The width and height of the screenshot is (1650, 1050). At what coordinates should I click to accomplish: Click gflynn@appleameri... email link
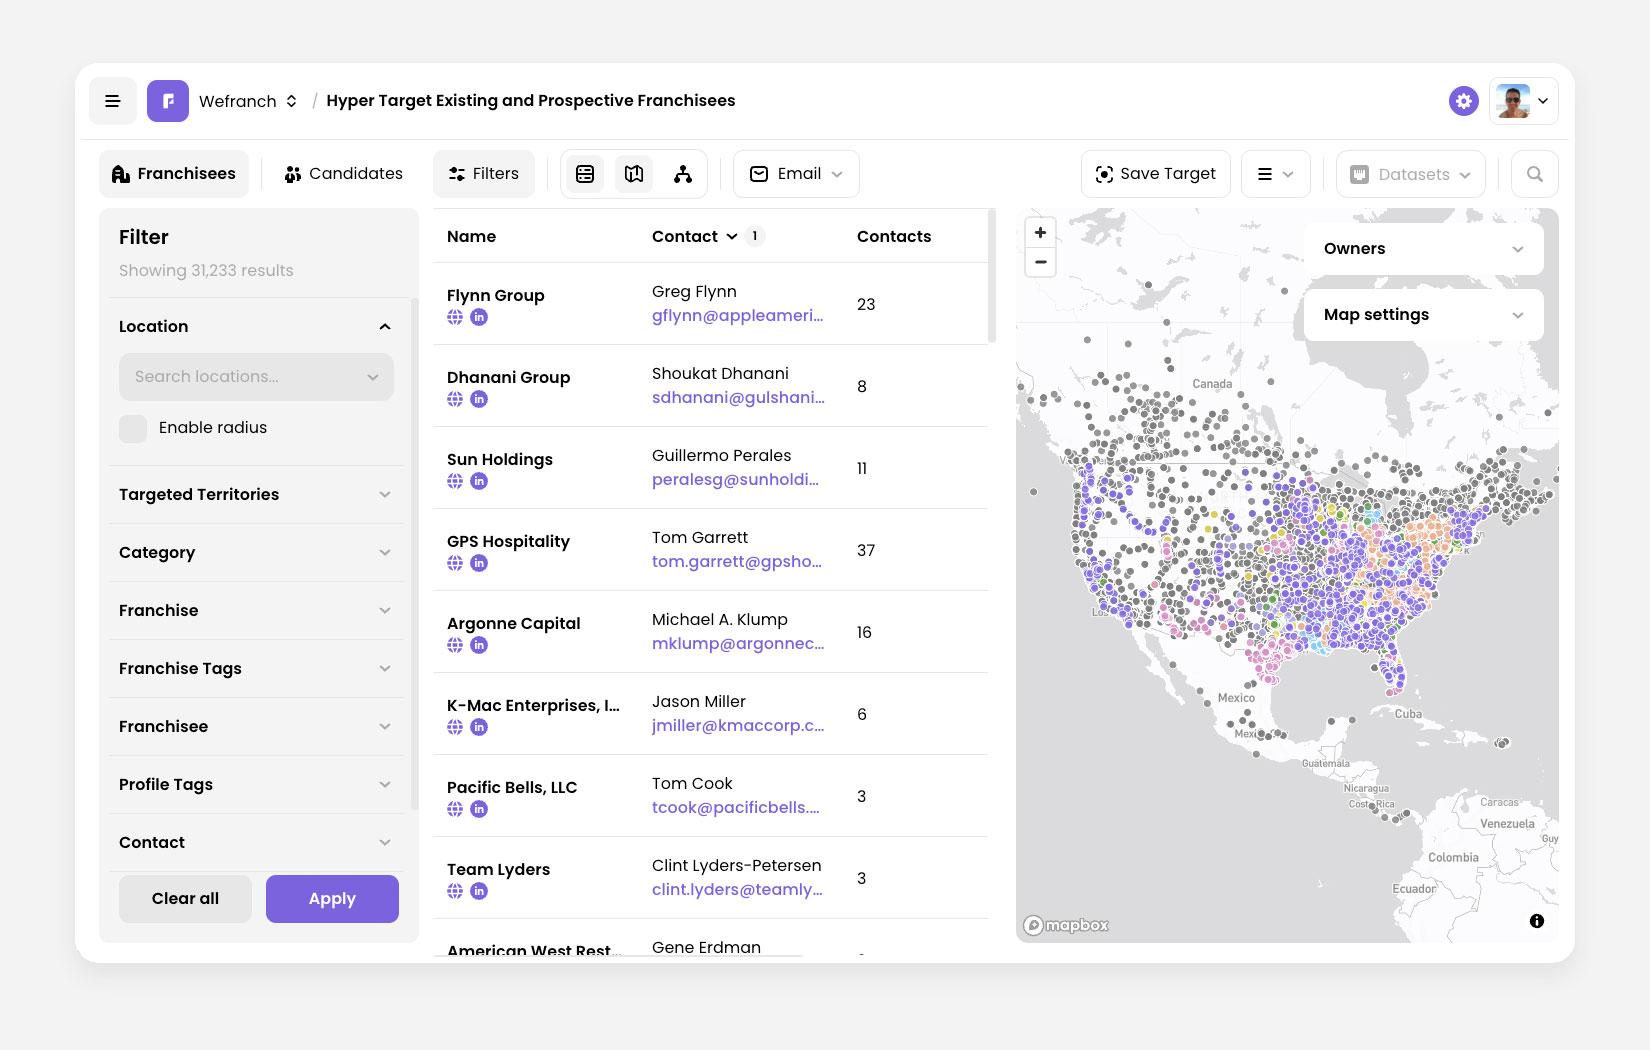tap(738, 316)
